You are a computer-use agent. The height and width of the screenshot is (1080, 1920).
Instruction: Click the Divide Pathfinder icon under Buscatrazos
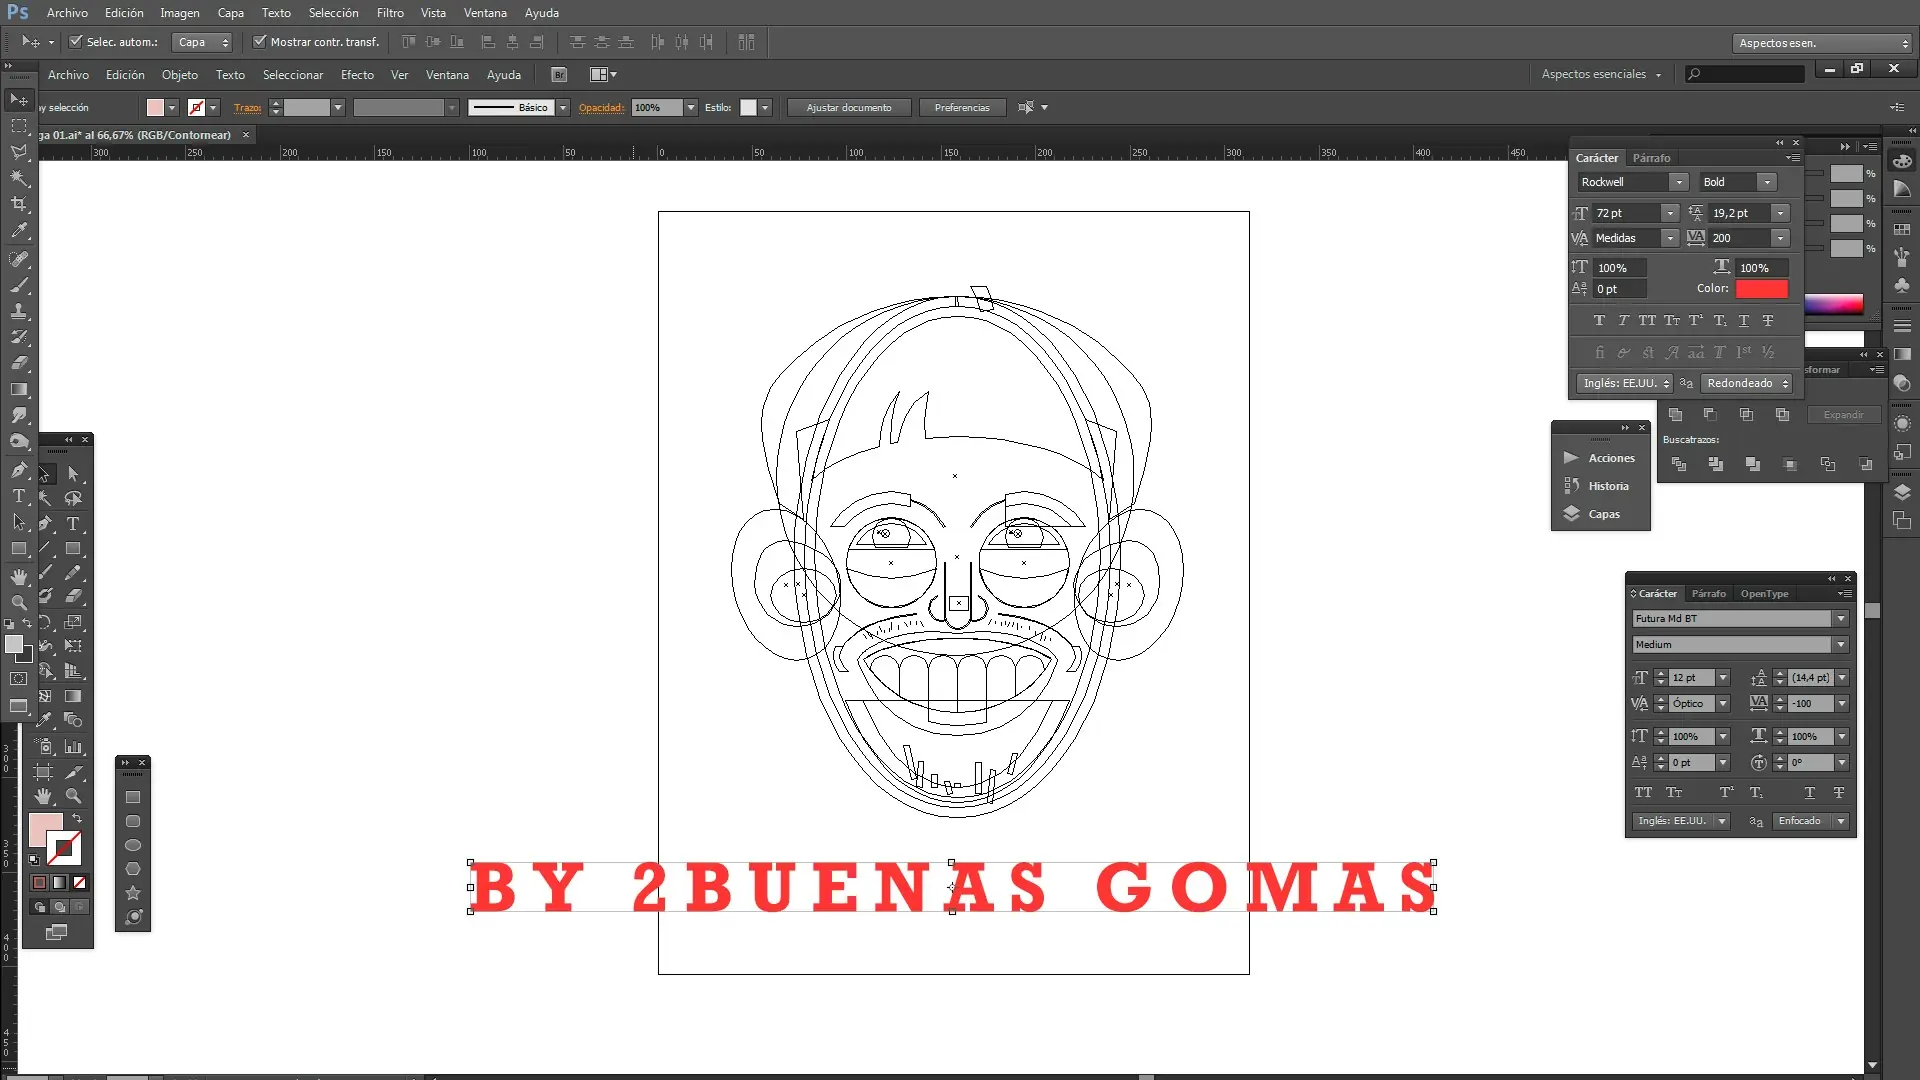(1679, 464)
